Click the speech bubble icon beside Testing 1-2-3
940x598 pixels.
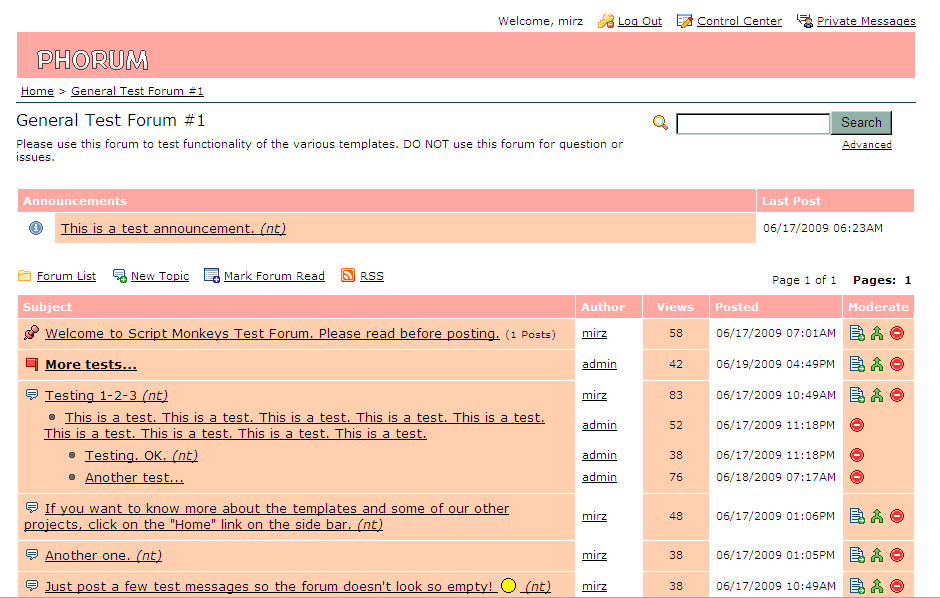coord(32,394)
